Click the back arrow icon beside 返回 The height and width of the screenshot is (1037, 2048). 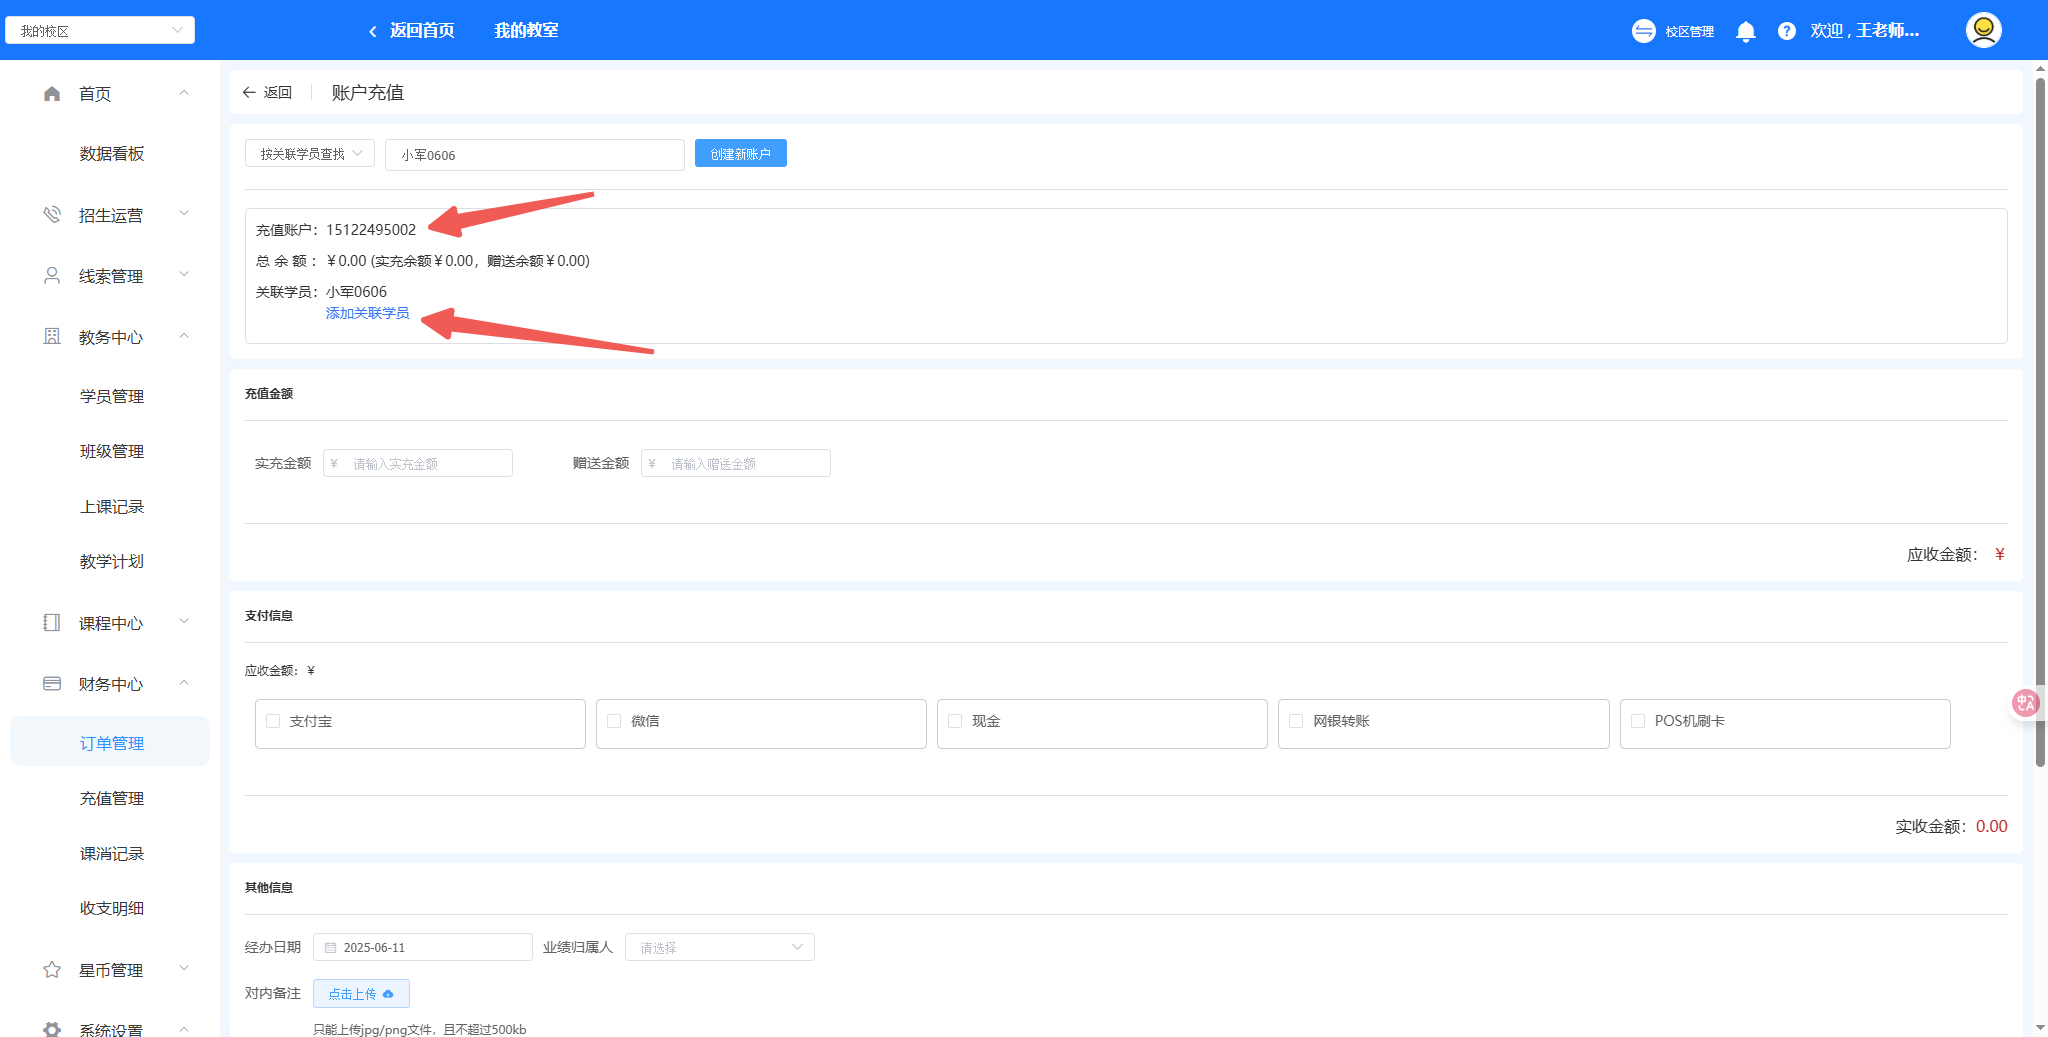coord(249,93)
